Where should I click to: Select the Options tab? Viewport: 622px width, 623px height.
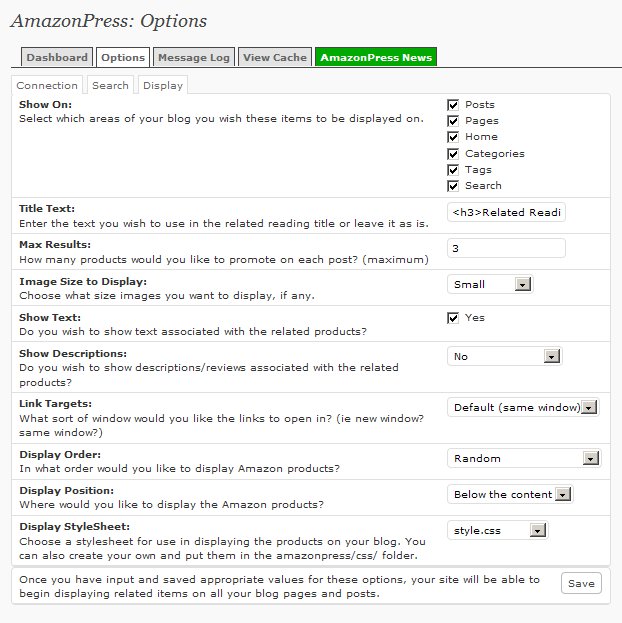[x=123, y=57]
